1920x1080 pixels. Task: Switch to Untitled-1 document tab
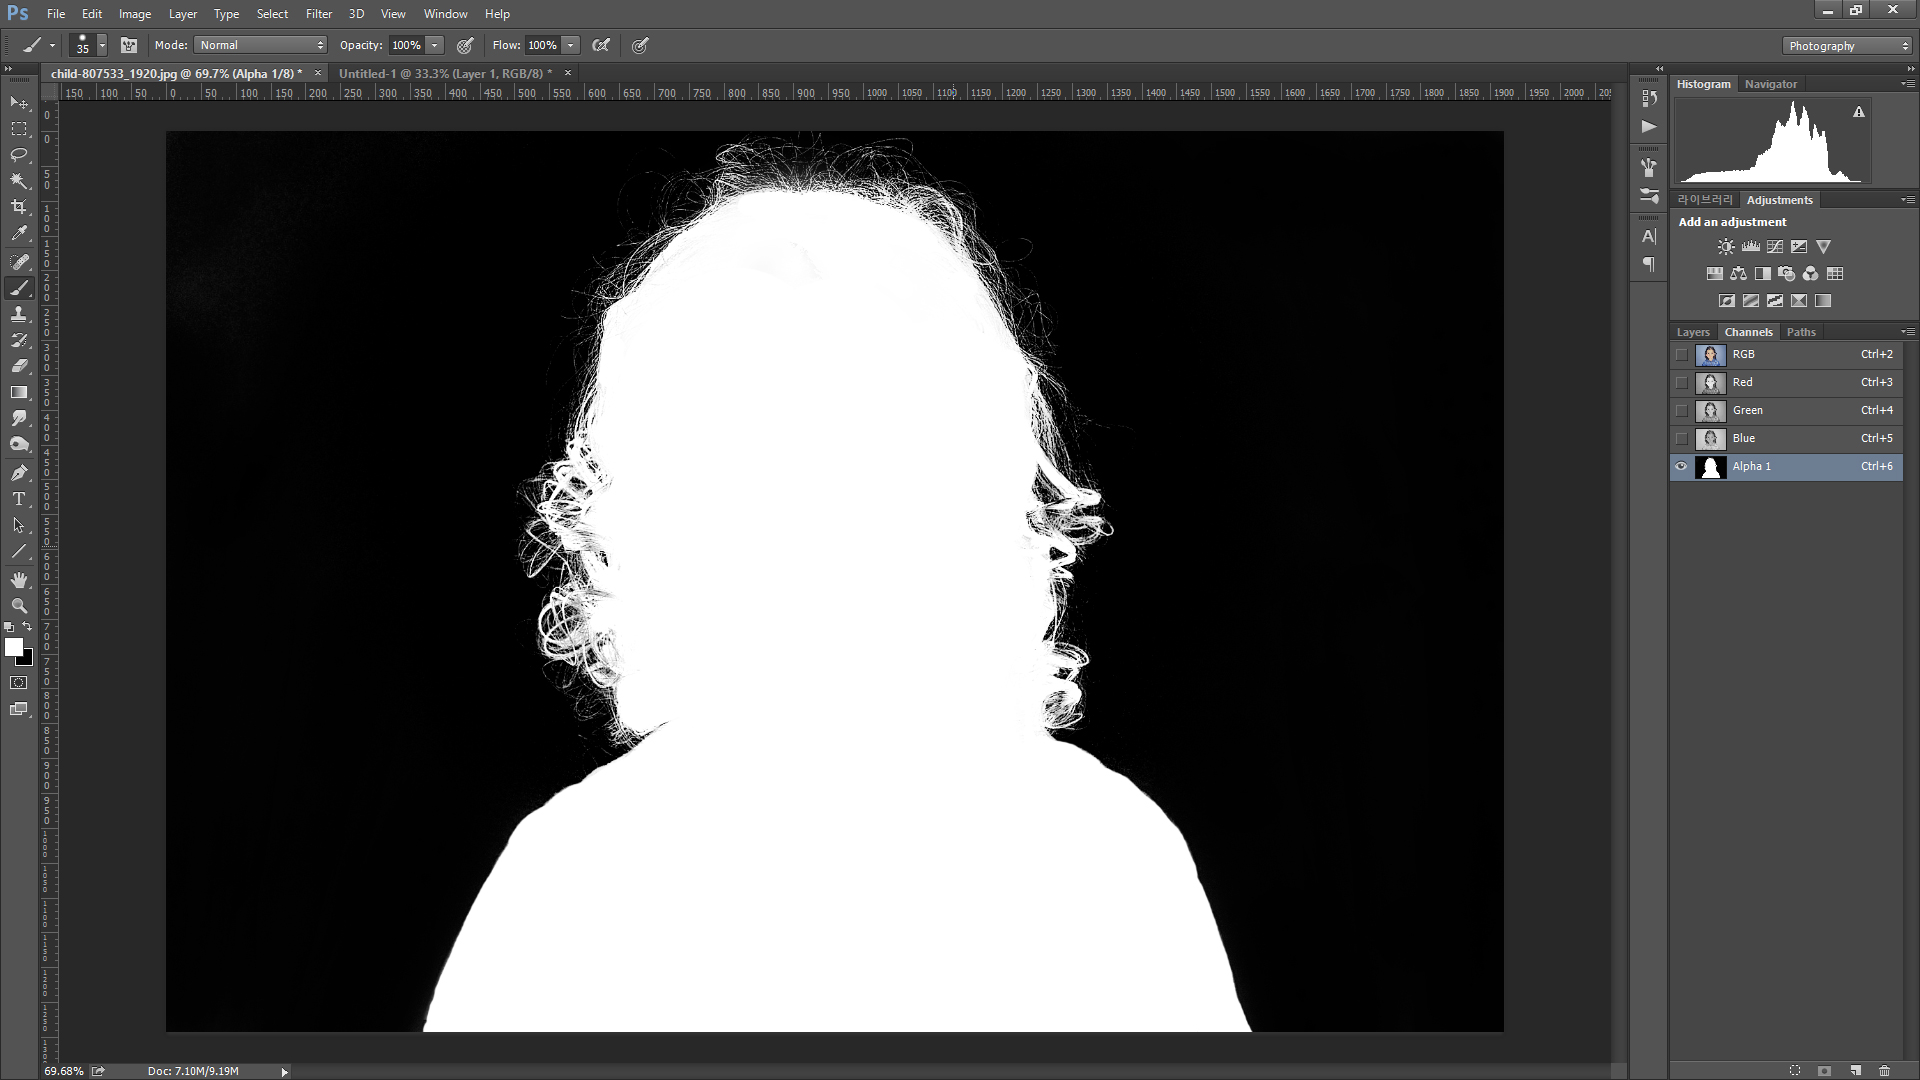click(x=445, y=73)
